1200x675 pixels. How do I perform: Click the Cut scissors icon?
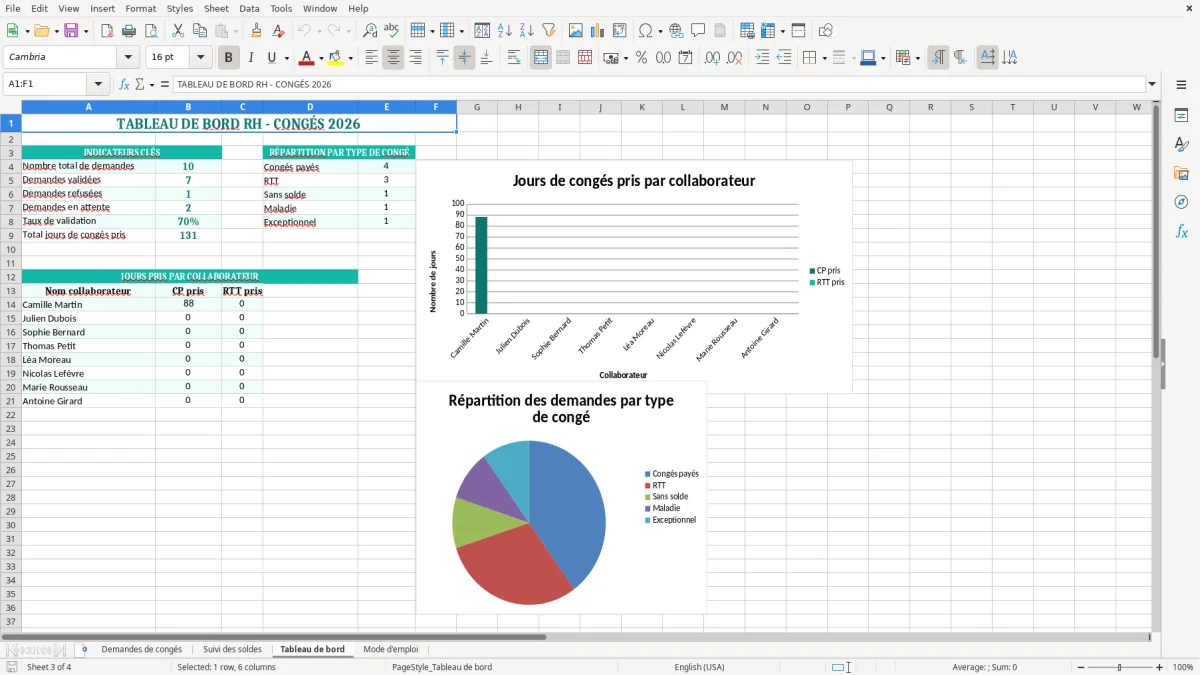point(178,31)
